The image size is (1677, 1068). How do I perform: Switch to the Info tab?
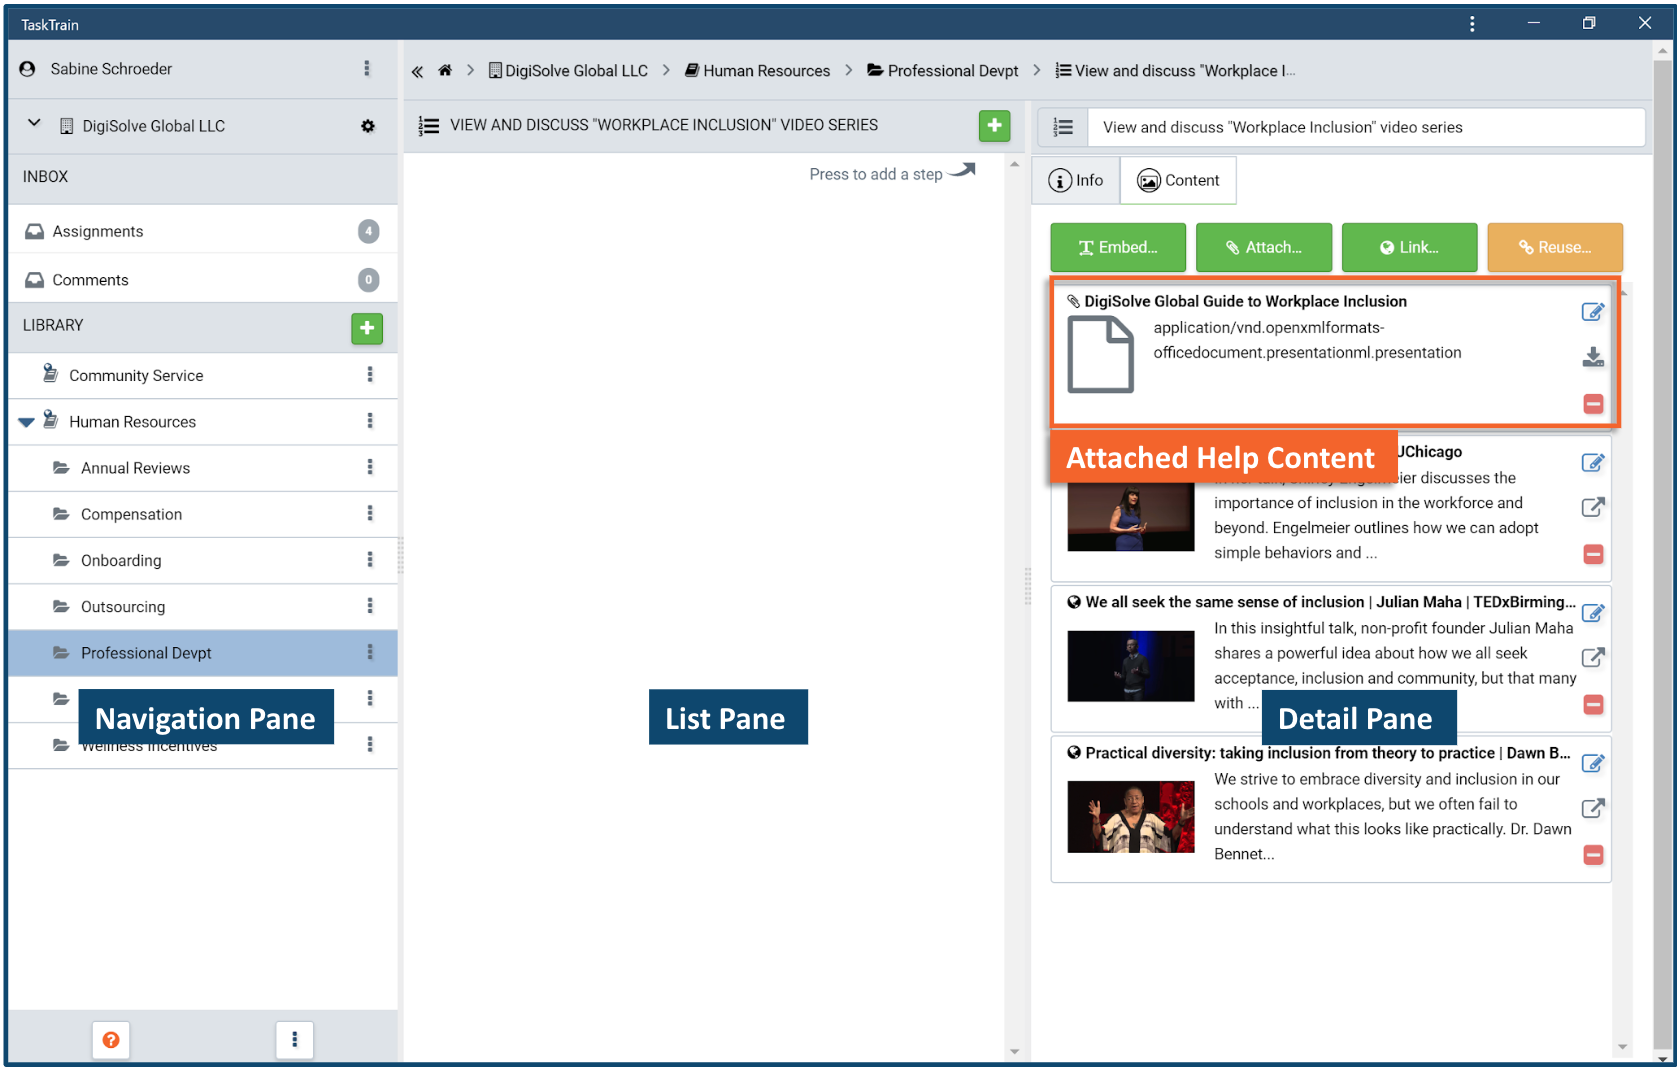pyautogui.click(x=1076, y=180)
